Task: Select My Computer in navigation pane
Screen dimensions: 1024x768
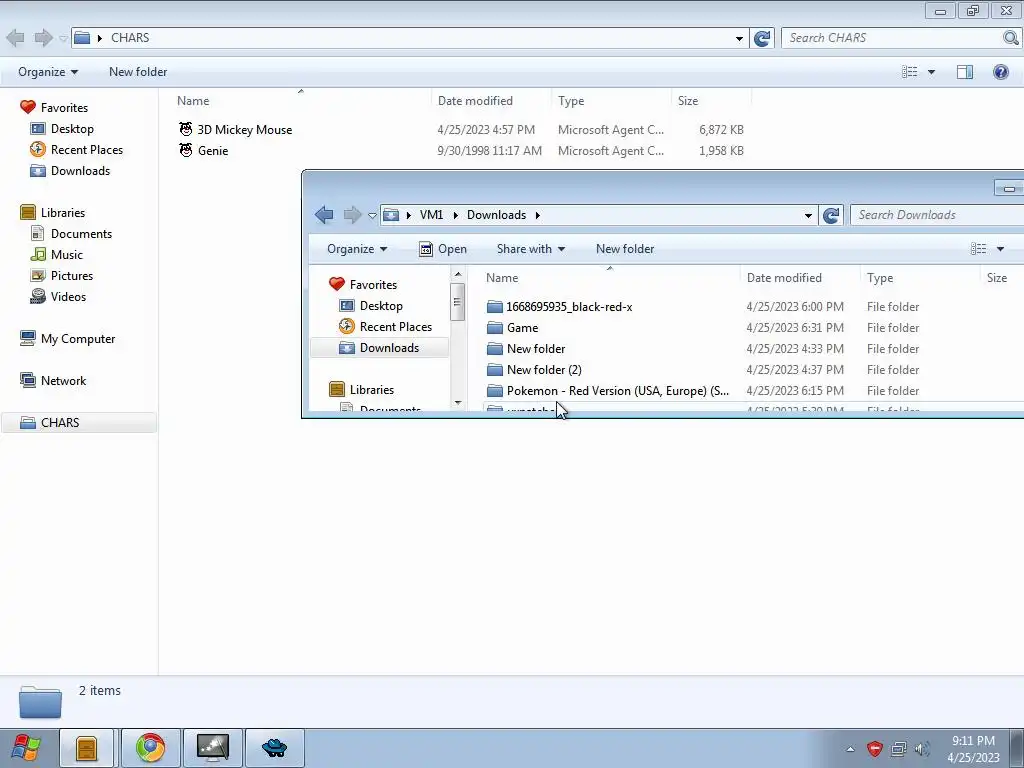Action: [x=78, y=338]
